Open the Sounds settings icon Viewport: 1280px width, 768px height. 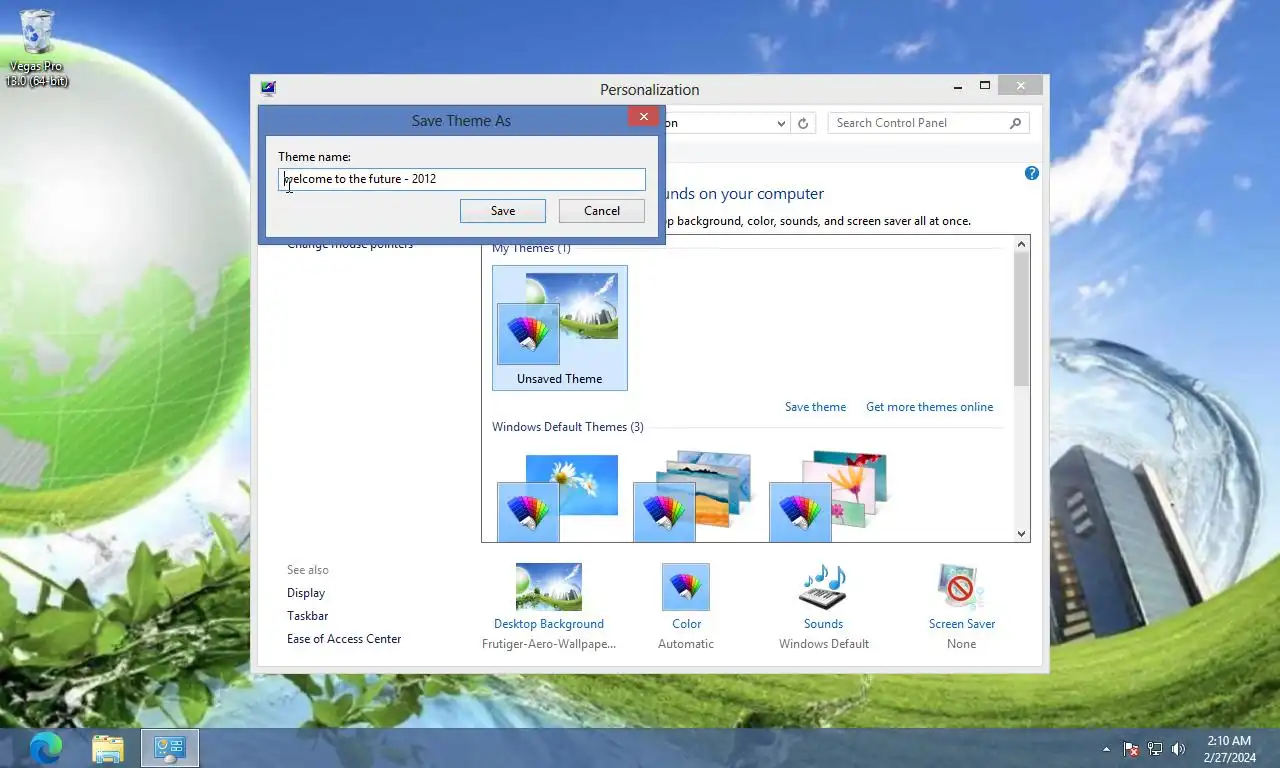click(x=823, y=587)
